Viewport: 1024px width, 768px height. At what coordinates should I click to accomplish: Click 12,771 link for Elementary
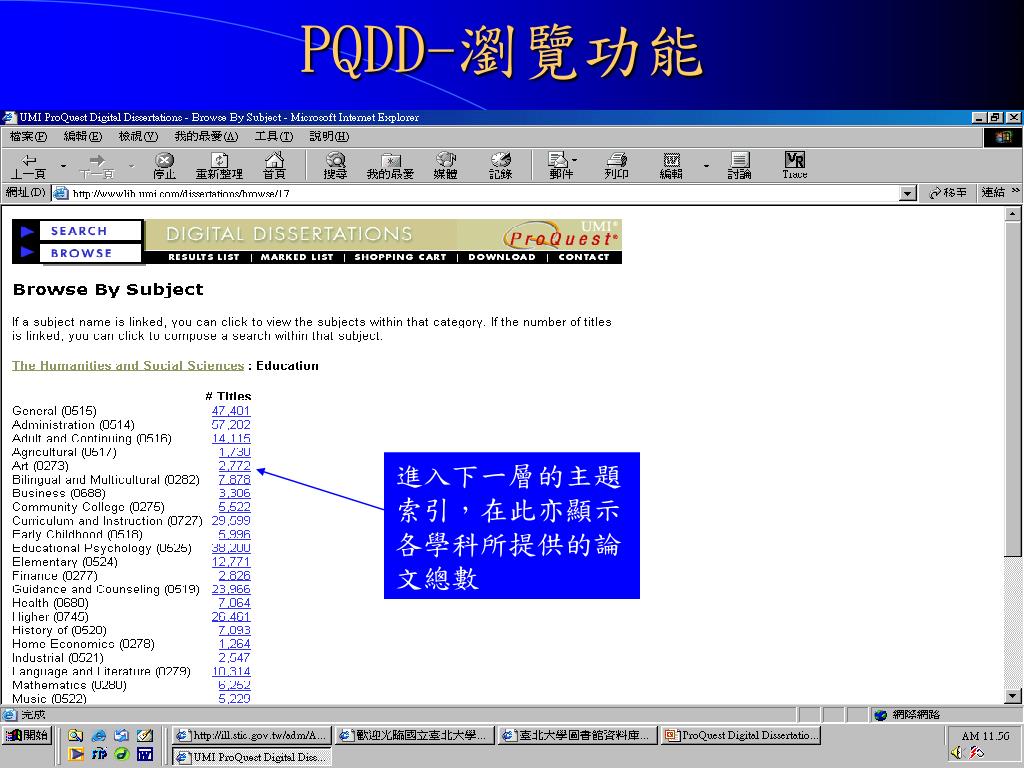pos(231,562)
